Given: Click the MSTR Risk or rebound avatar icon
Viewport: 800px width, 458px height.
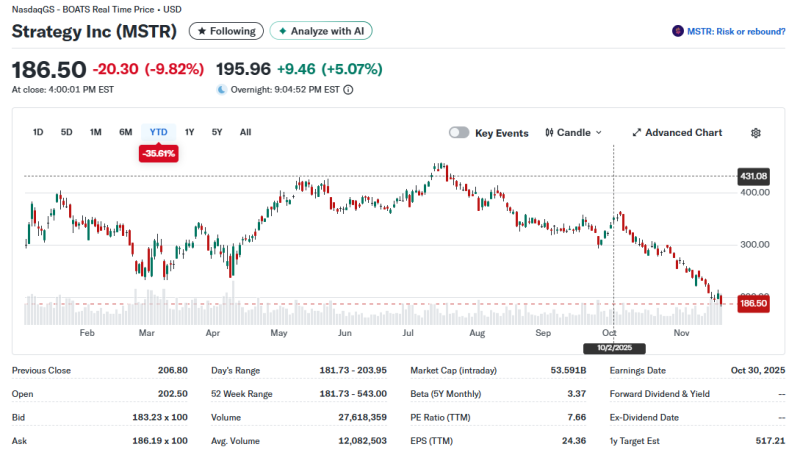Looking at the screenshot, I should [678, 31].
